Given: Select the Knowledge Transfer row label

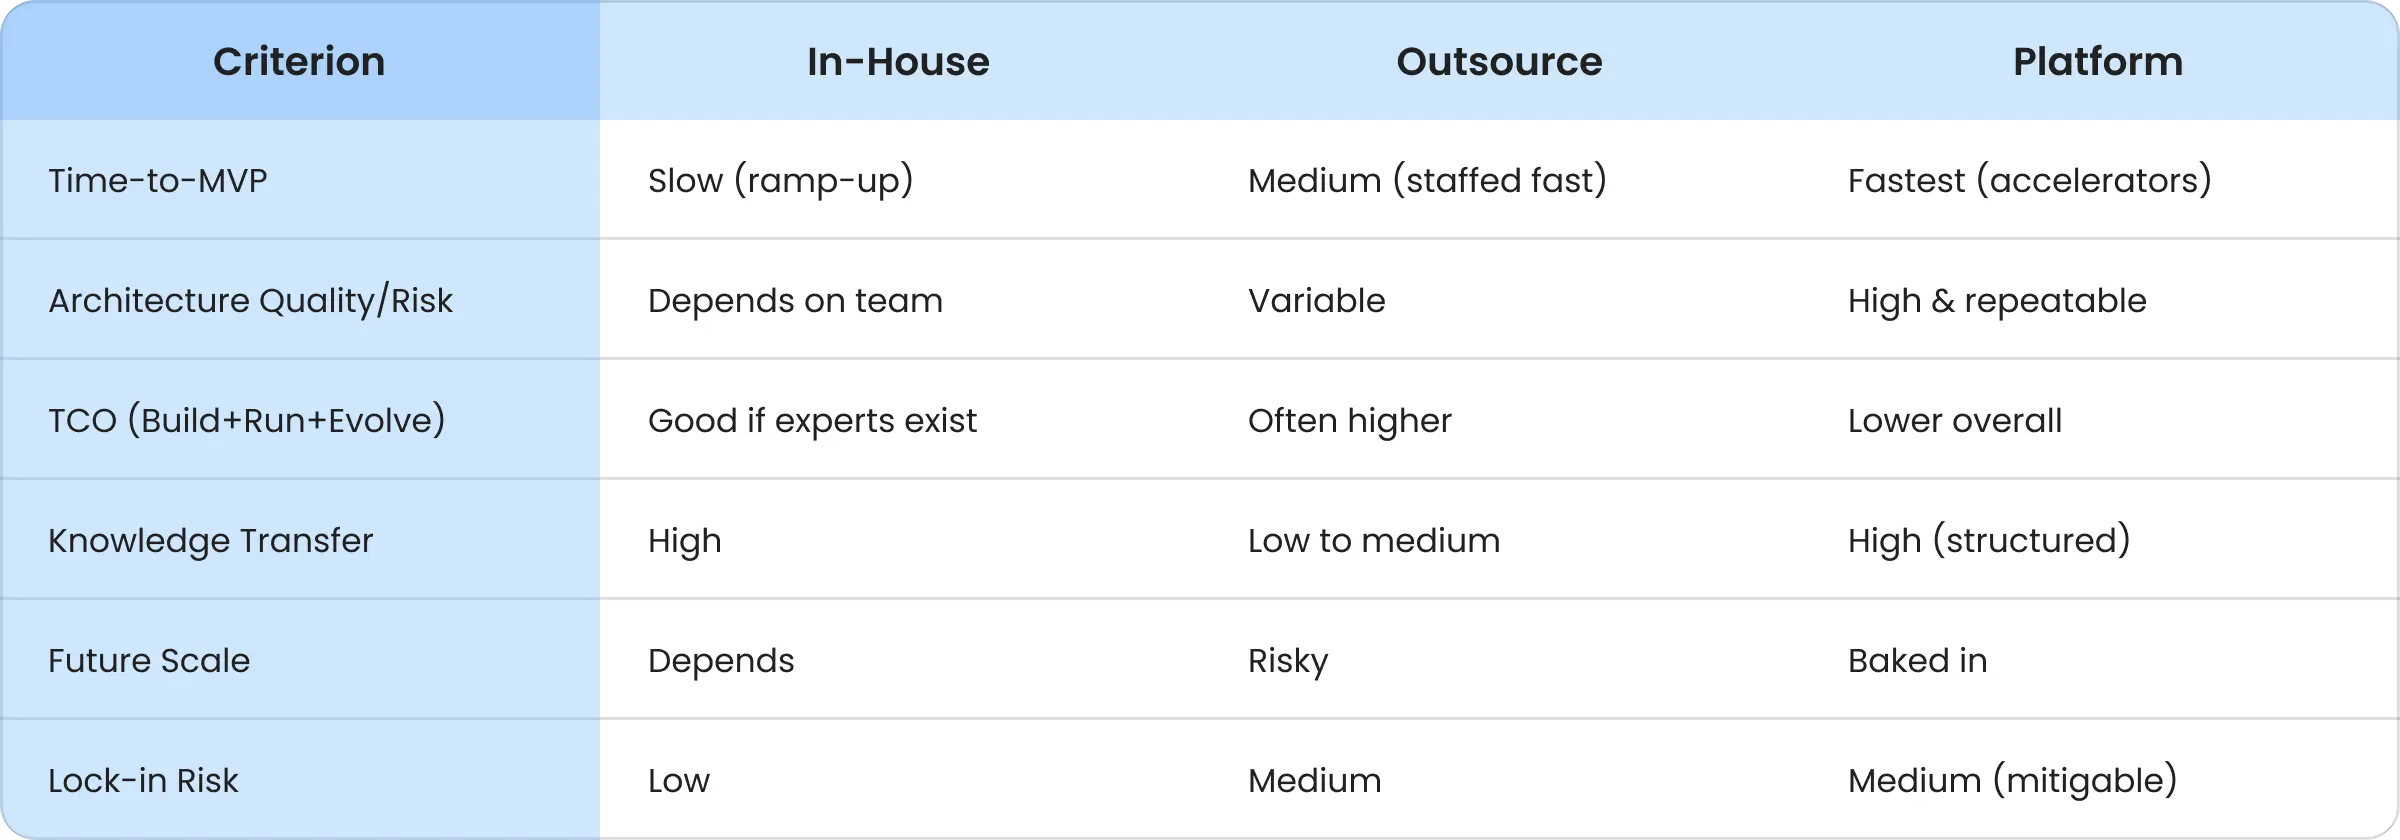Looking at the screenshot, I should click(x=210, y=541).
